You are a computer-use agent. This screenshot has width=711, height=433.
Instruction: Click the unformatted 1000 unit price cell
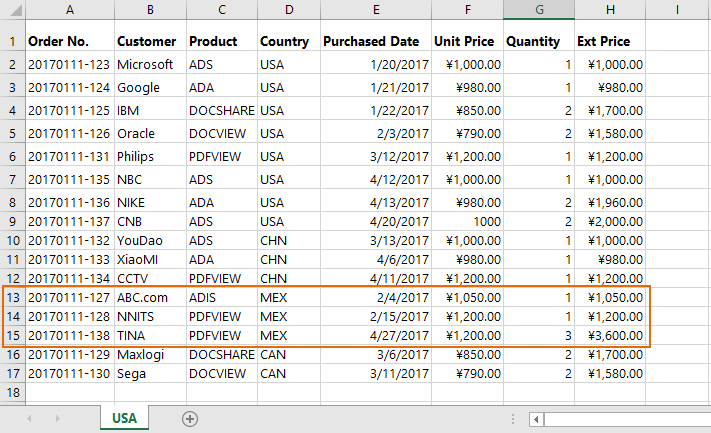click(468, 221)
